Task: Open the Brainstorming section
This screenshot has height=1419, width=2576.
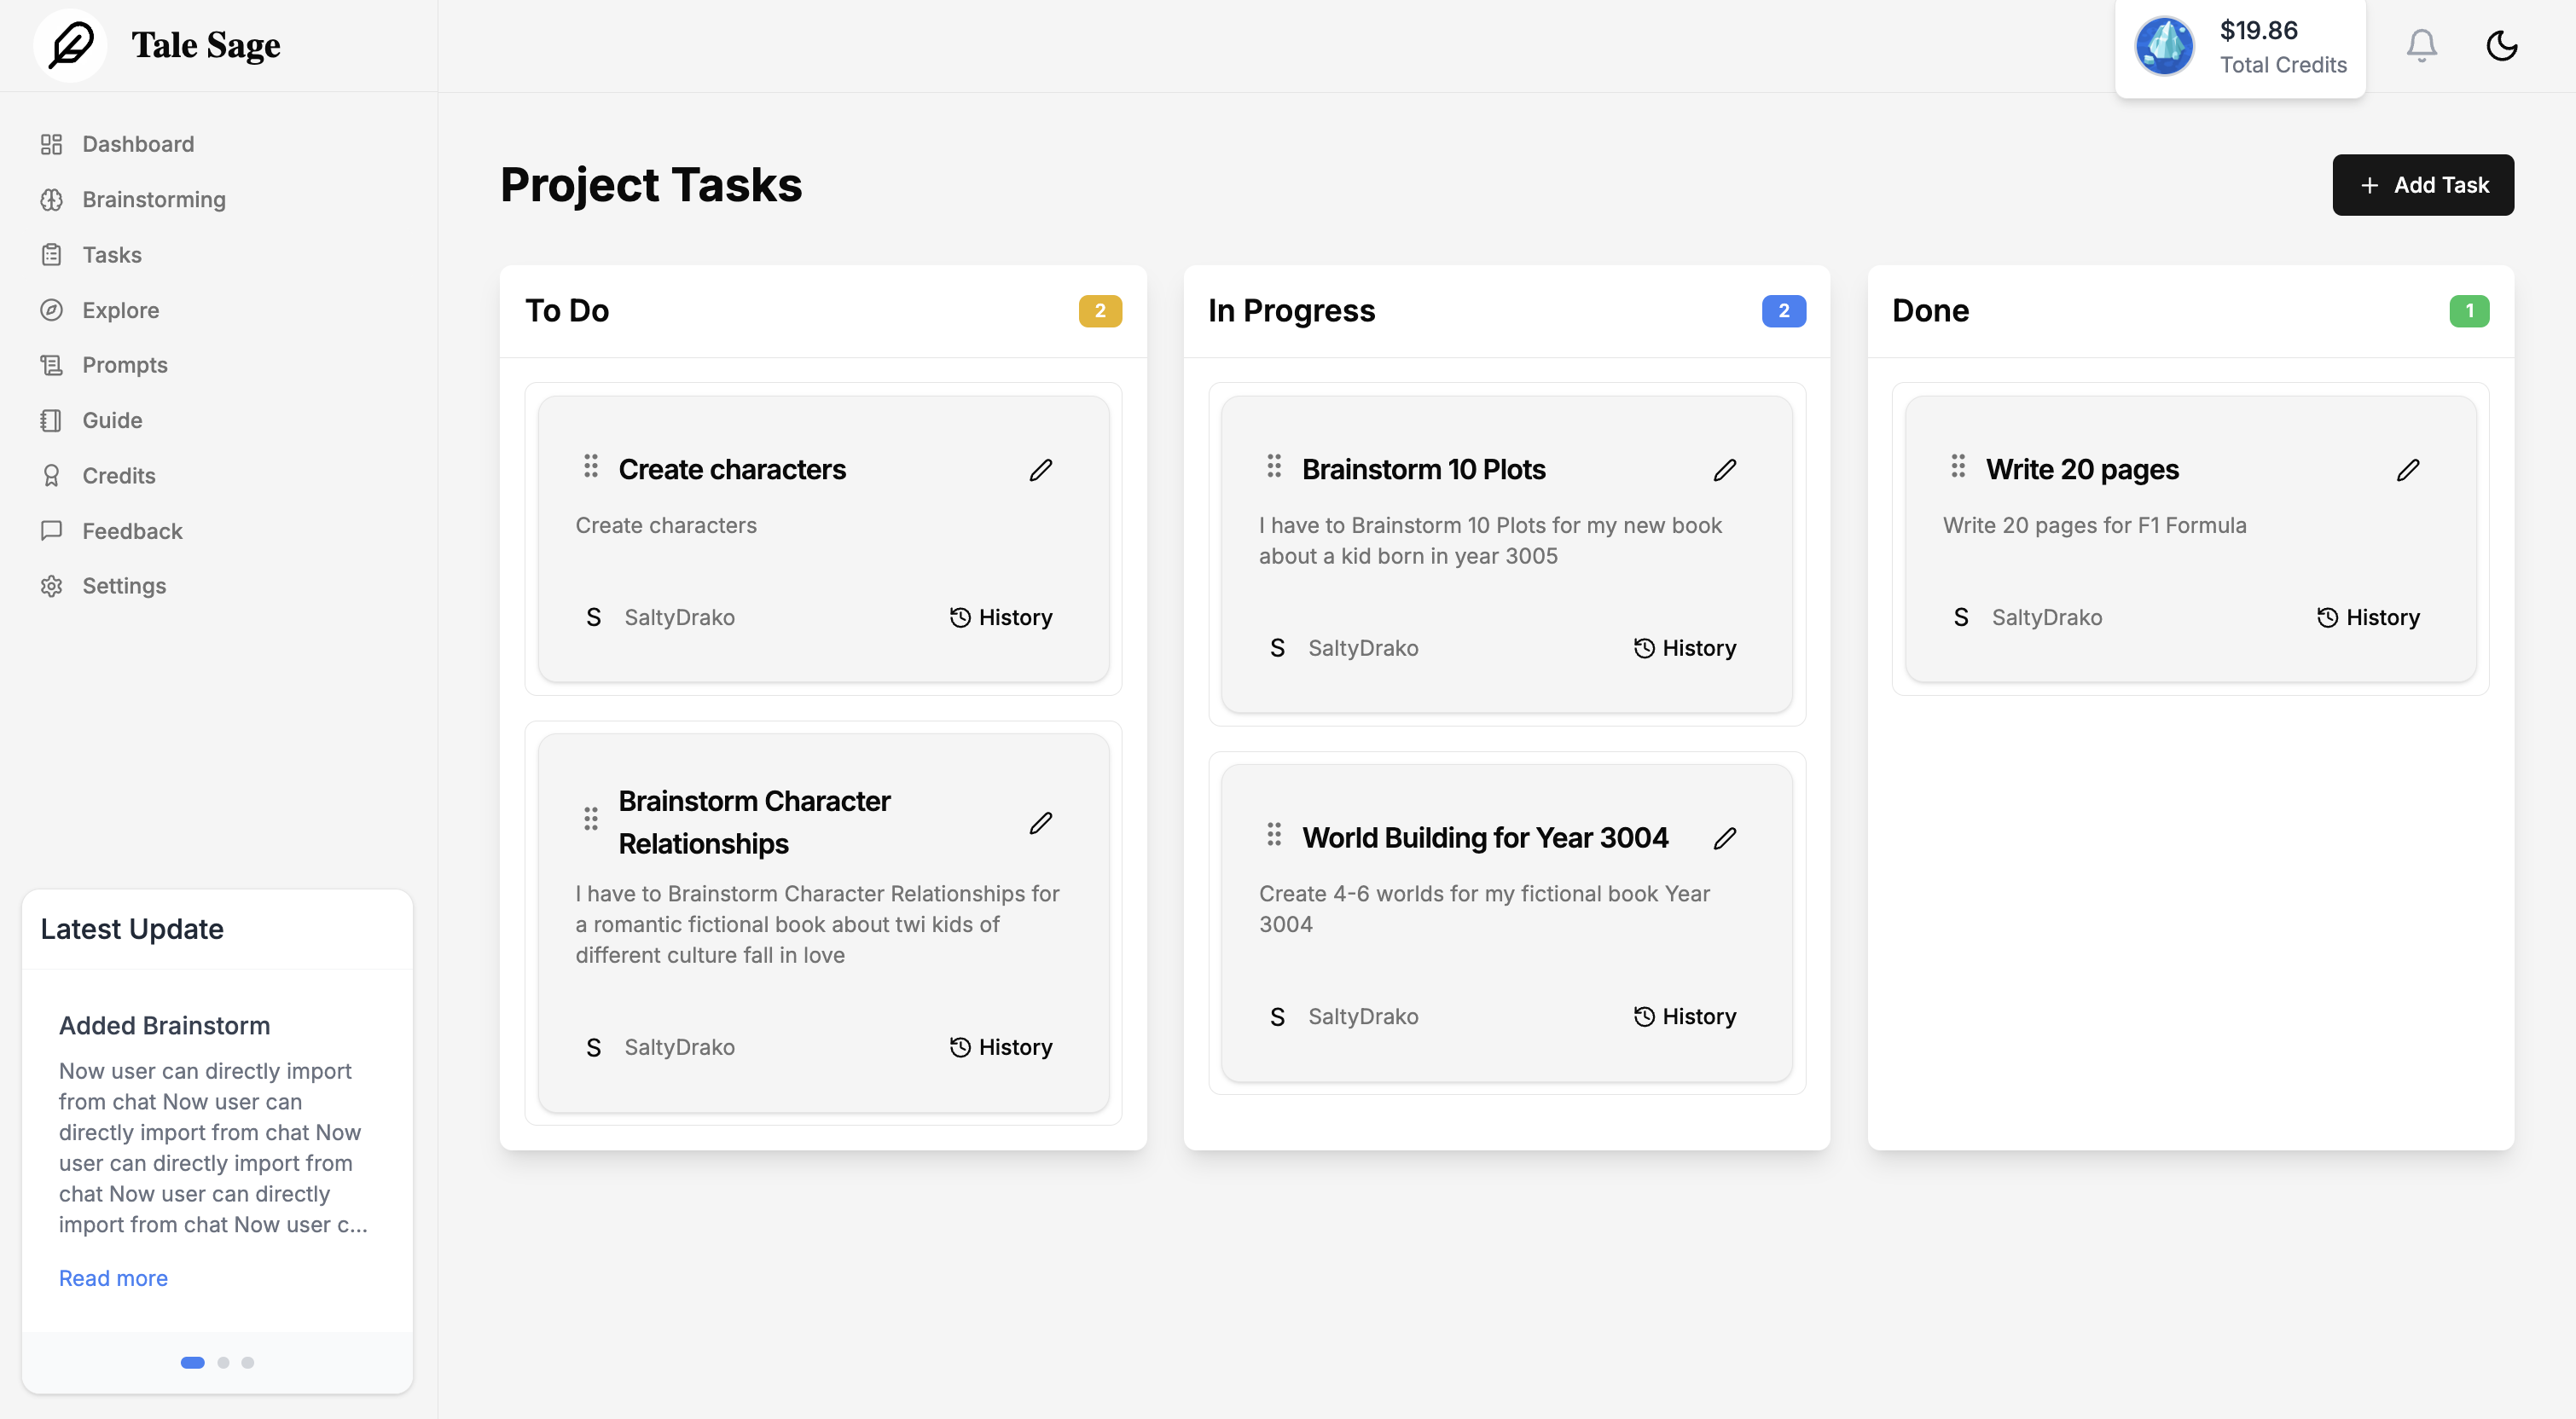Action: [x=154, y=198]
